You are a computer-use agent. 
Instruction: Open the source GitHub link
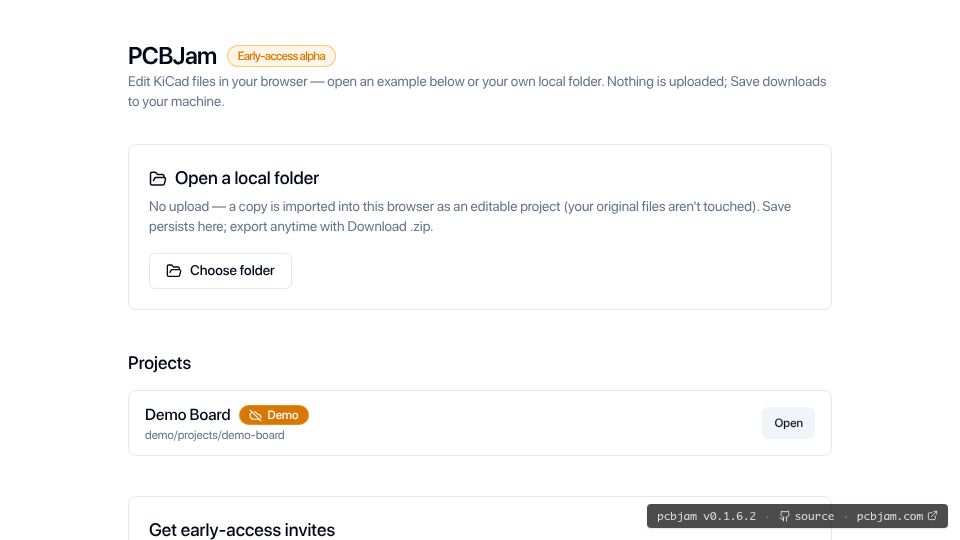tap(806, 516)
